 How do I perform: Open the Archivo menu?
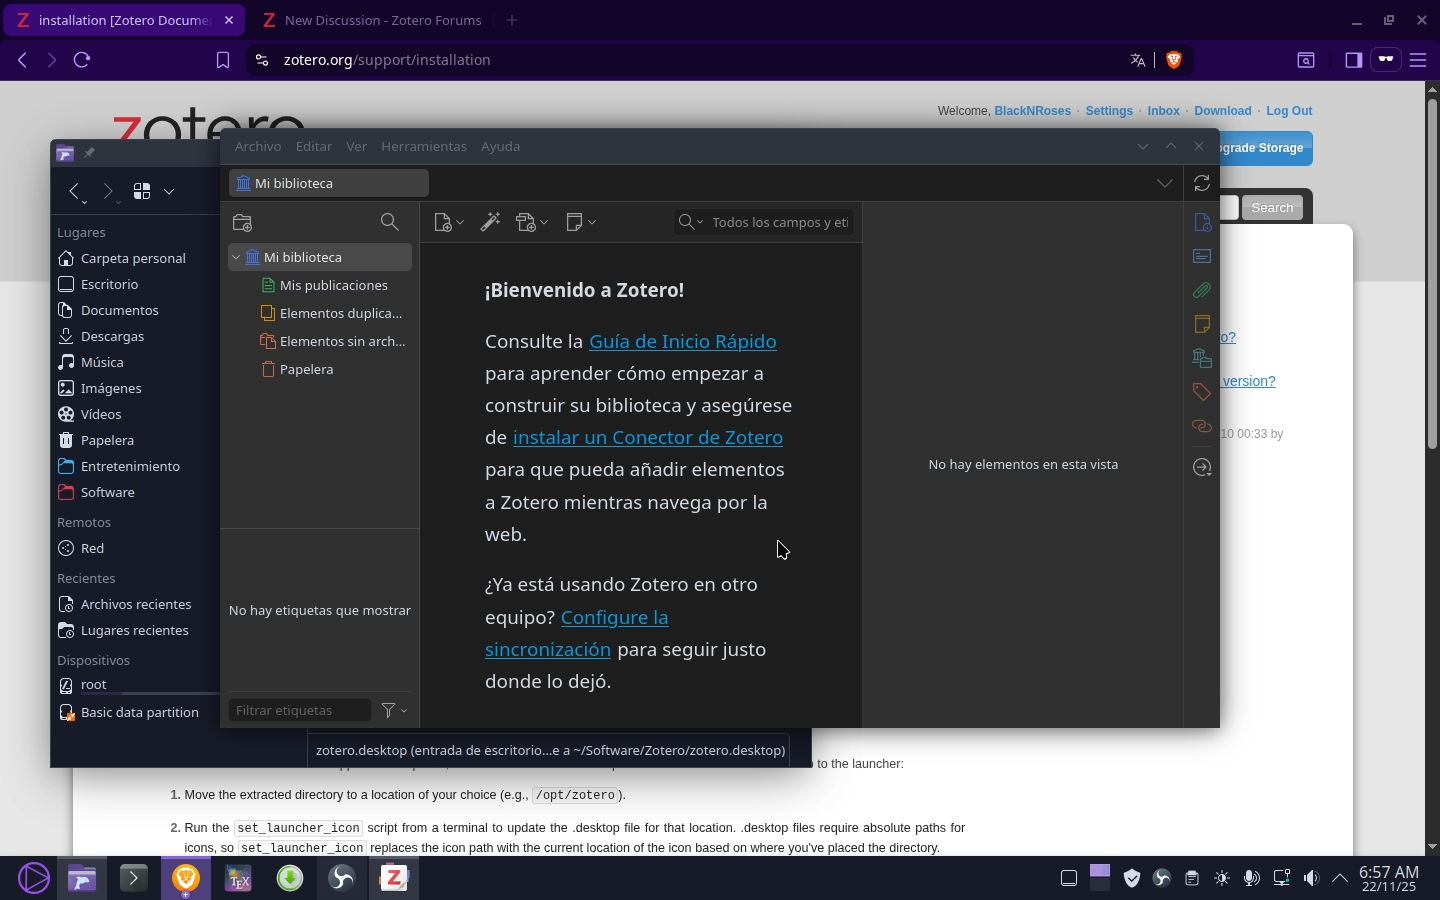258,146
